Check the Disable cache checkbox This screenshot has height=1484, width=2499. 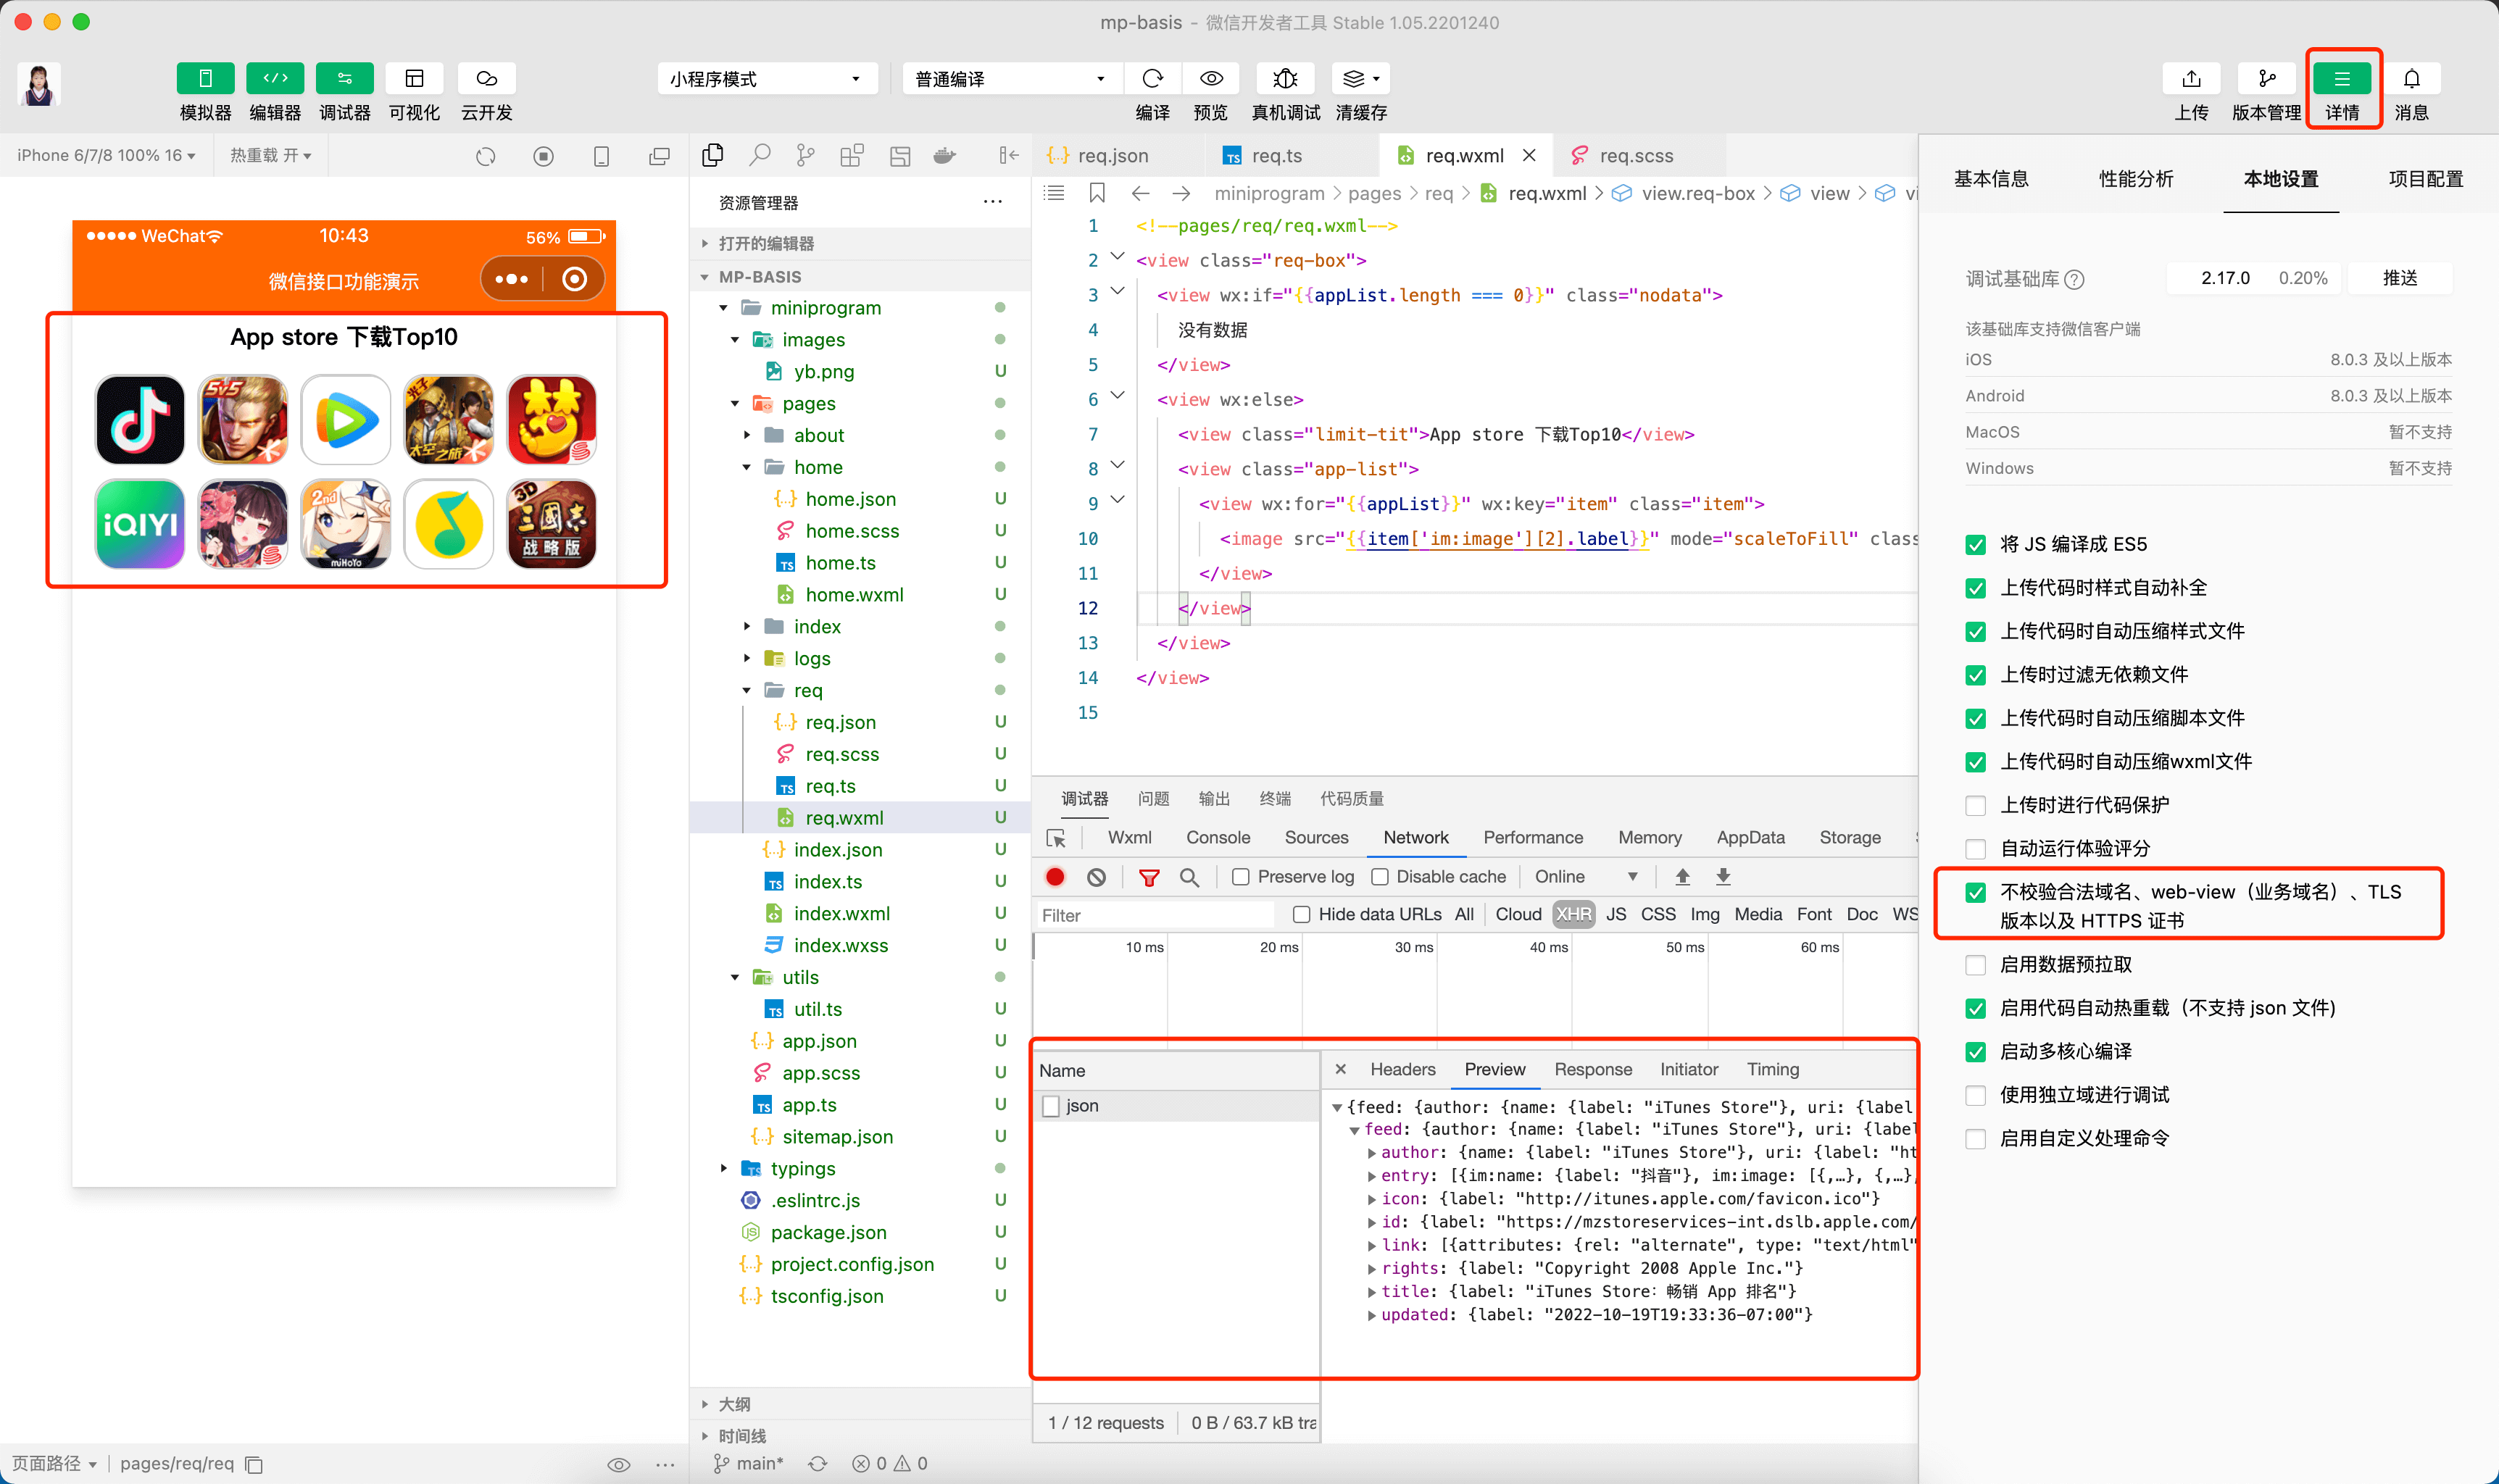[1379, 877]
